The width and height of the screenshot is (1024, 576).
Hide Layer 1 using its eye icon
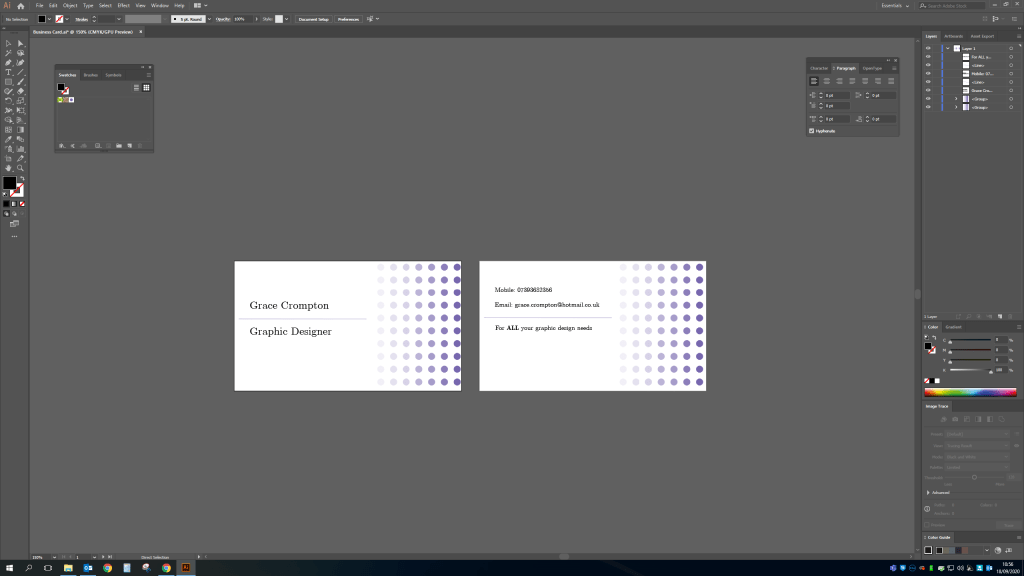click(928, 48)
